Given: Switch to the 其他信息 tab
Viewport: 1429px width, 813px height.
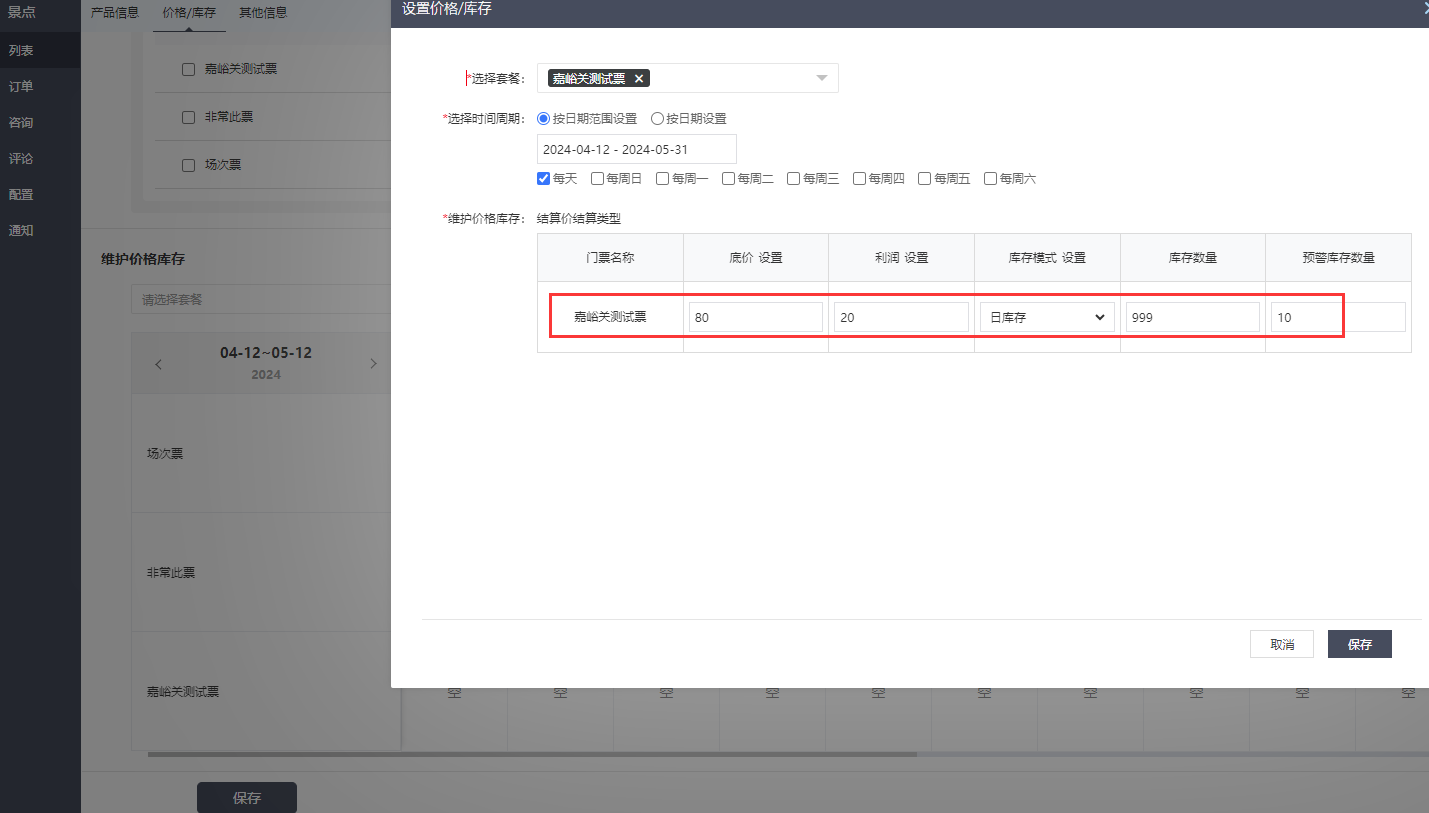Looking at the screenshot, I should coord(263,13).
